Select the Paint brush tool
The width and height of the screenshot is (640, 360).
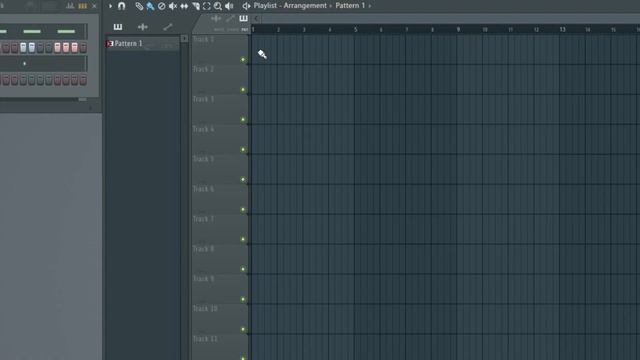[x=150, y=6]
